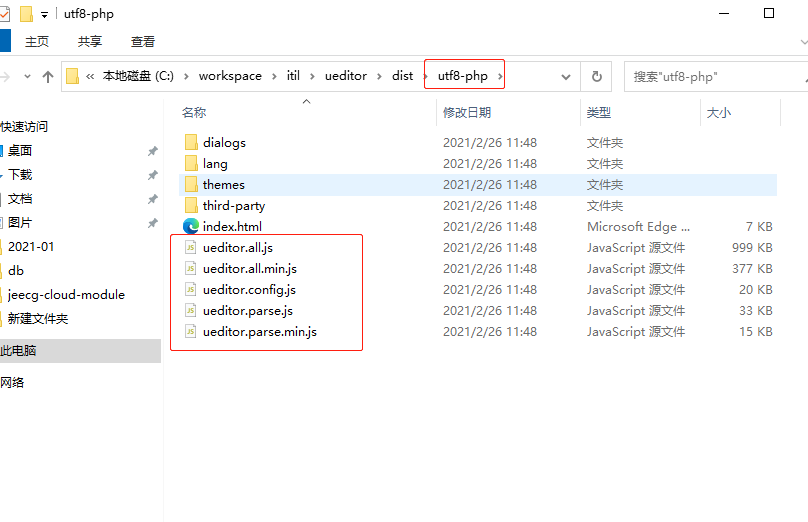808x522 pixels.
Task: Open jeecg-cloud-module in navigation pane
Action: (x=66, y=295)
